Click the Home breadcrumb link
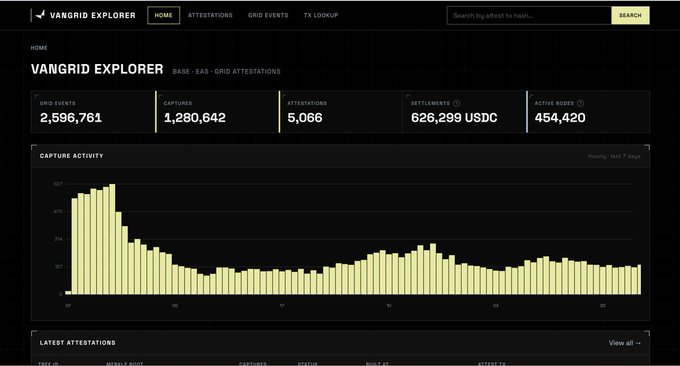680x366 pixels. (x=39, y=48)
